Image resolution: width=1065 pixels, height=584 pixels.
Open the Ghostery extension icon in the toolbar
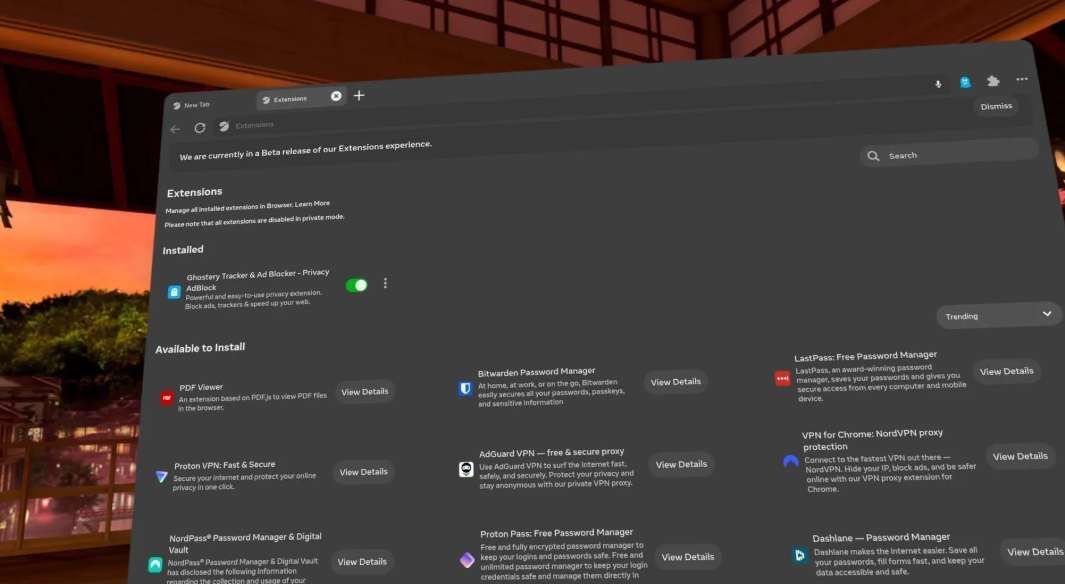965,83
